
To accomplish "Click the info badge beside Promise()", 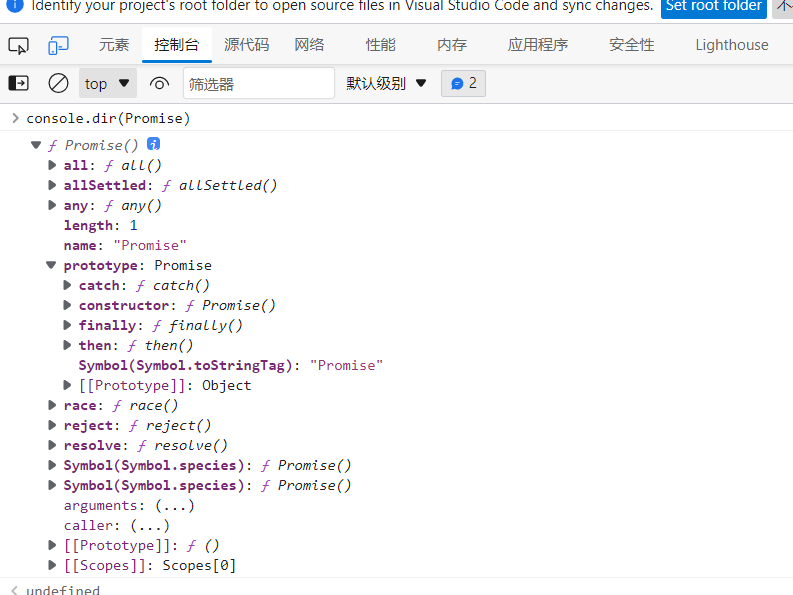I will point(153,144).
